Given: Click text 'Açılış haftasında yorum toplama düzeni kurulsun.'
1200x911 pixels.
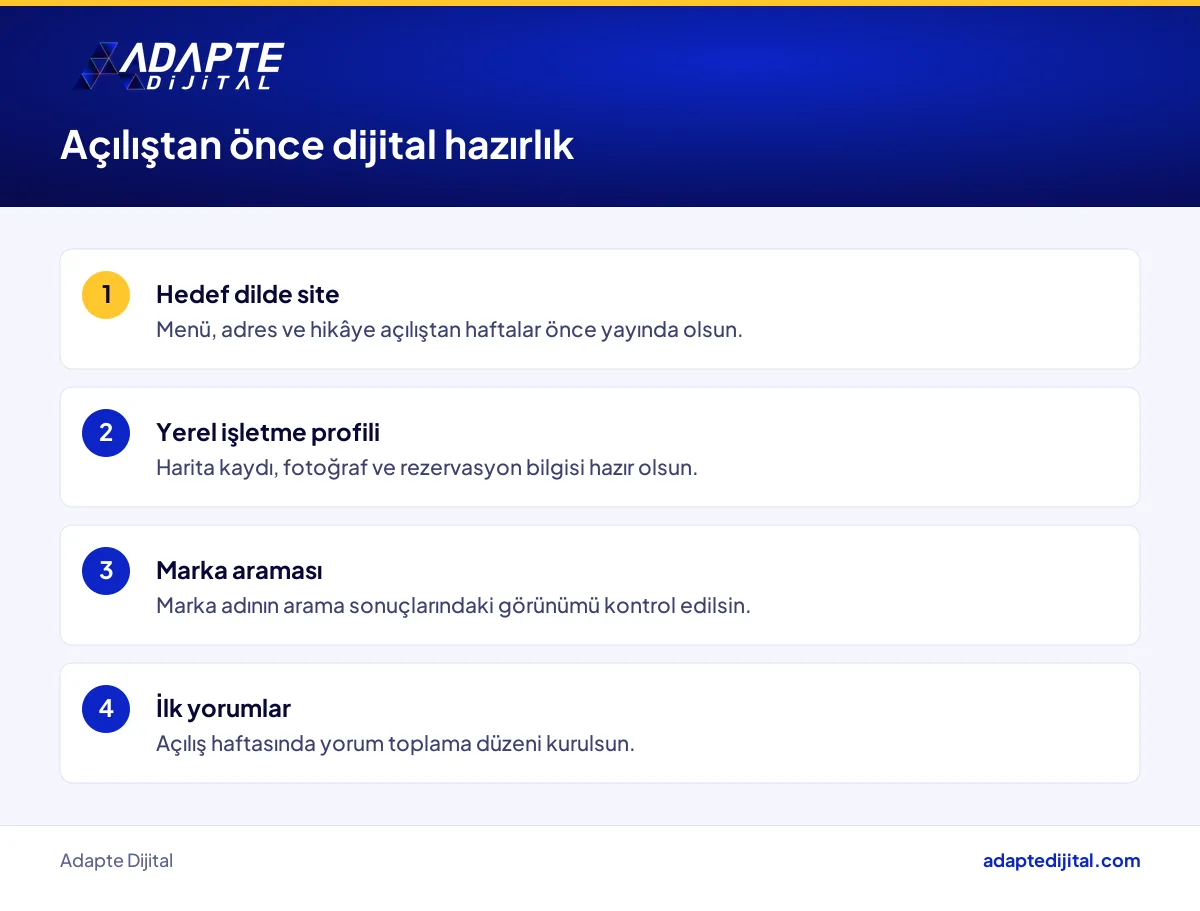Looking at the screenshot, I should 395,743.
